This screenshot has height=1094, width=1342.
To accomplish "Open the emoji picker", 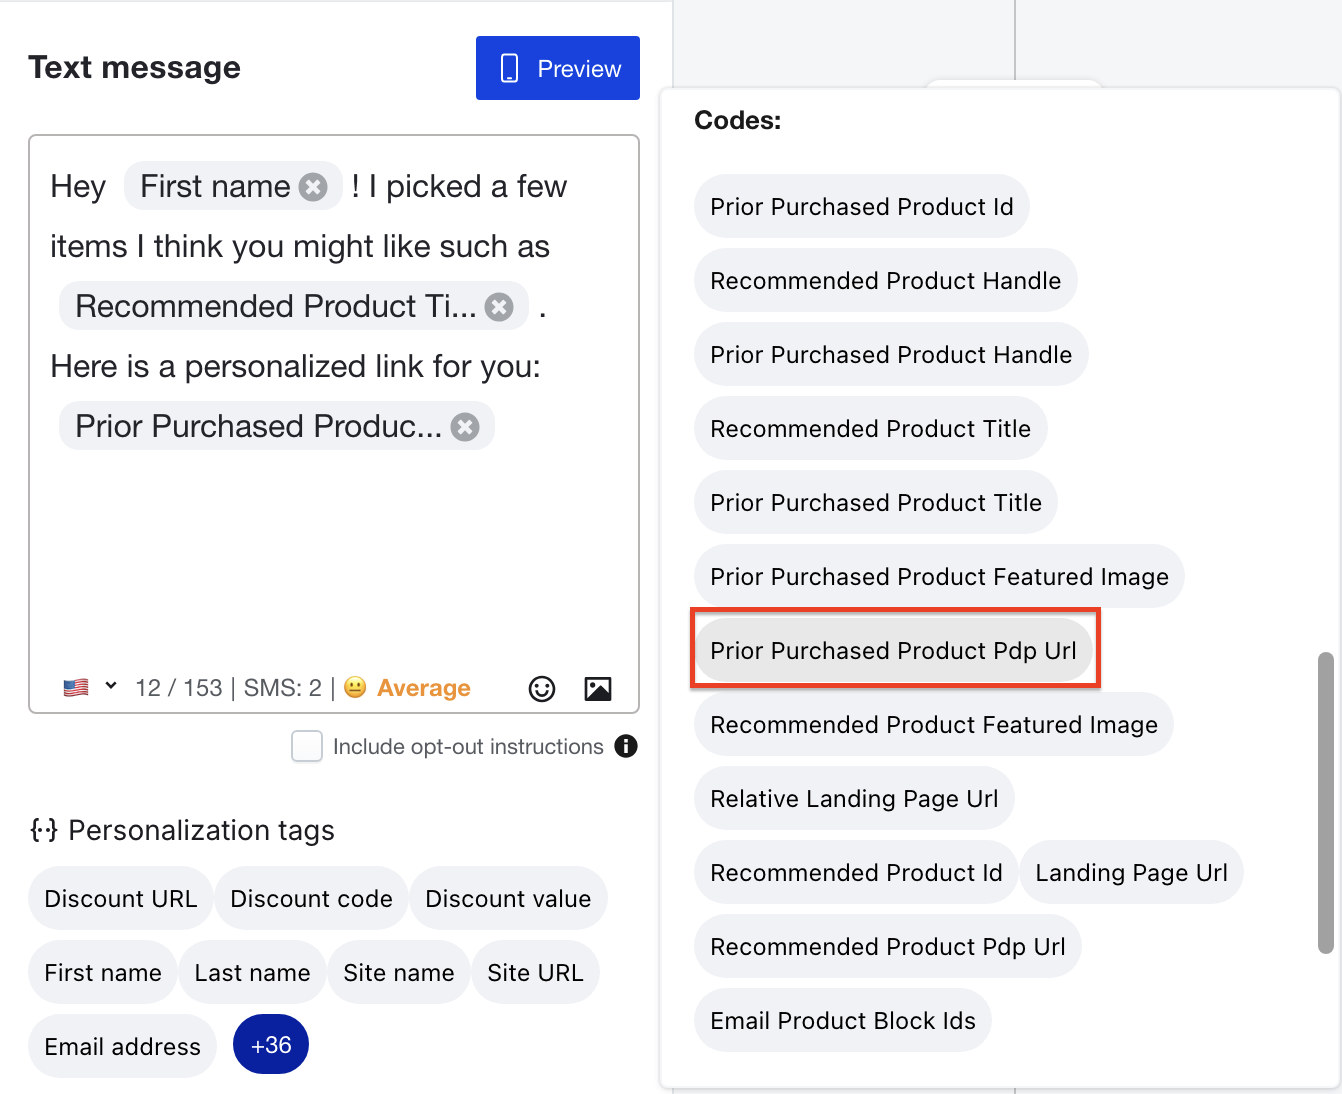I will click(542, 689).
